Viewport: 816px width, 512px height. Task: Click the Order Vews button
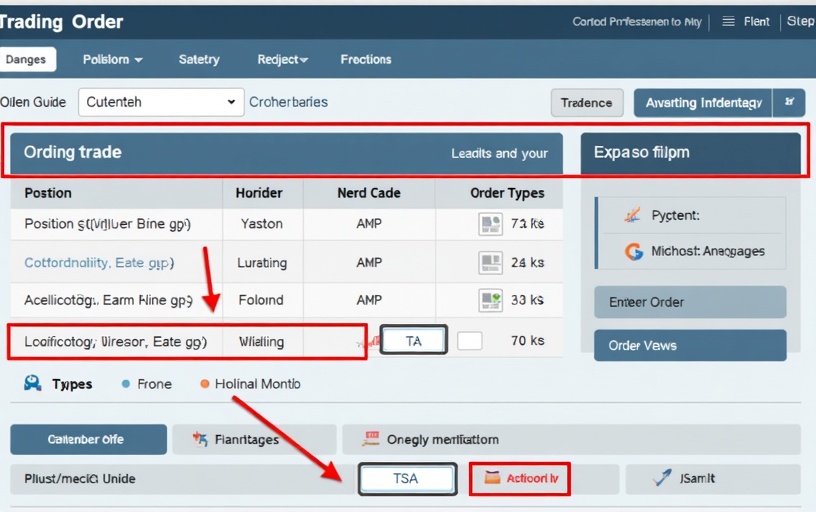tap(689, 345)
